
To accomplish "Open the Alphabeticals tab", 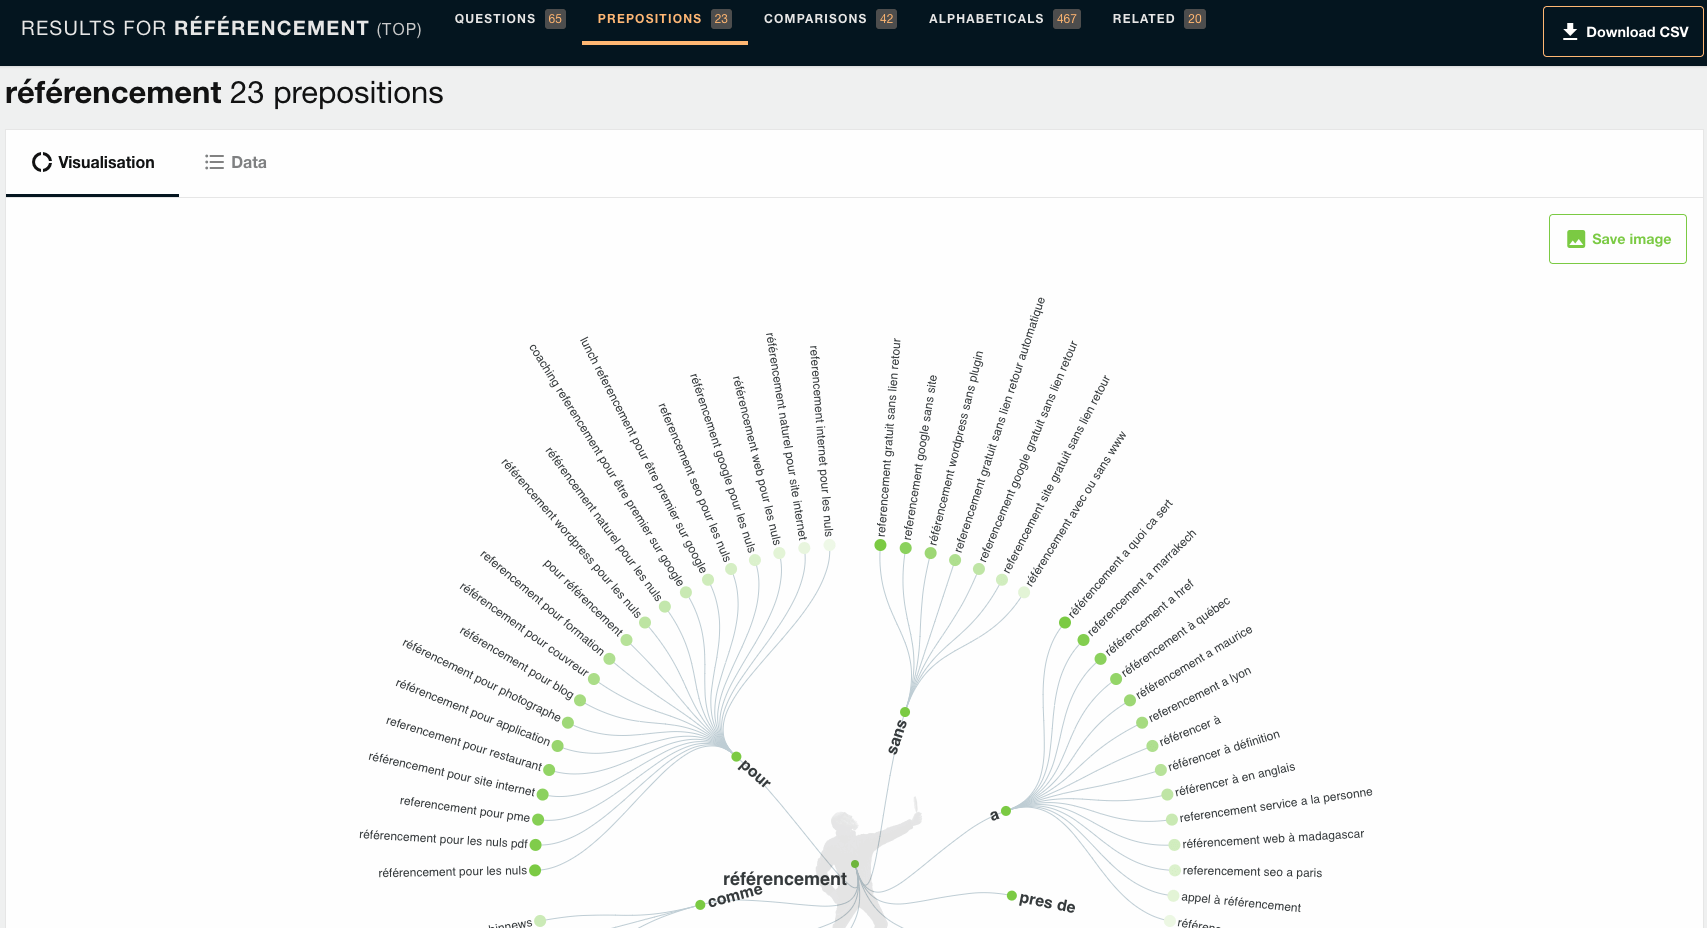I will coord(1003,19).
